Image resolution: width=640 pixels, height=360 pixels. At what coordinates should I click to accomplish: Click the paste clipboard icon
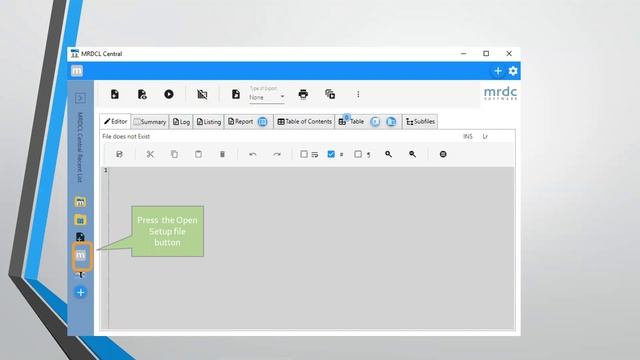click(198, 154)
